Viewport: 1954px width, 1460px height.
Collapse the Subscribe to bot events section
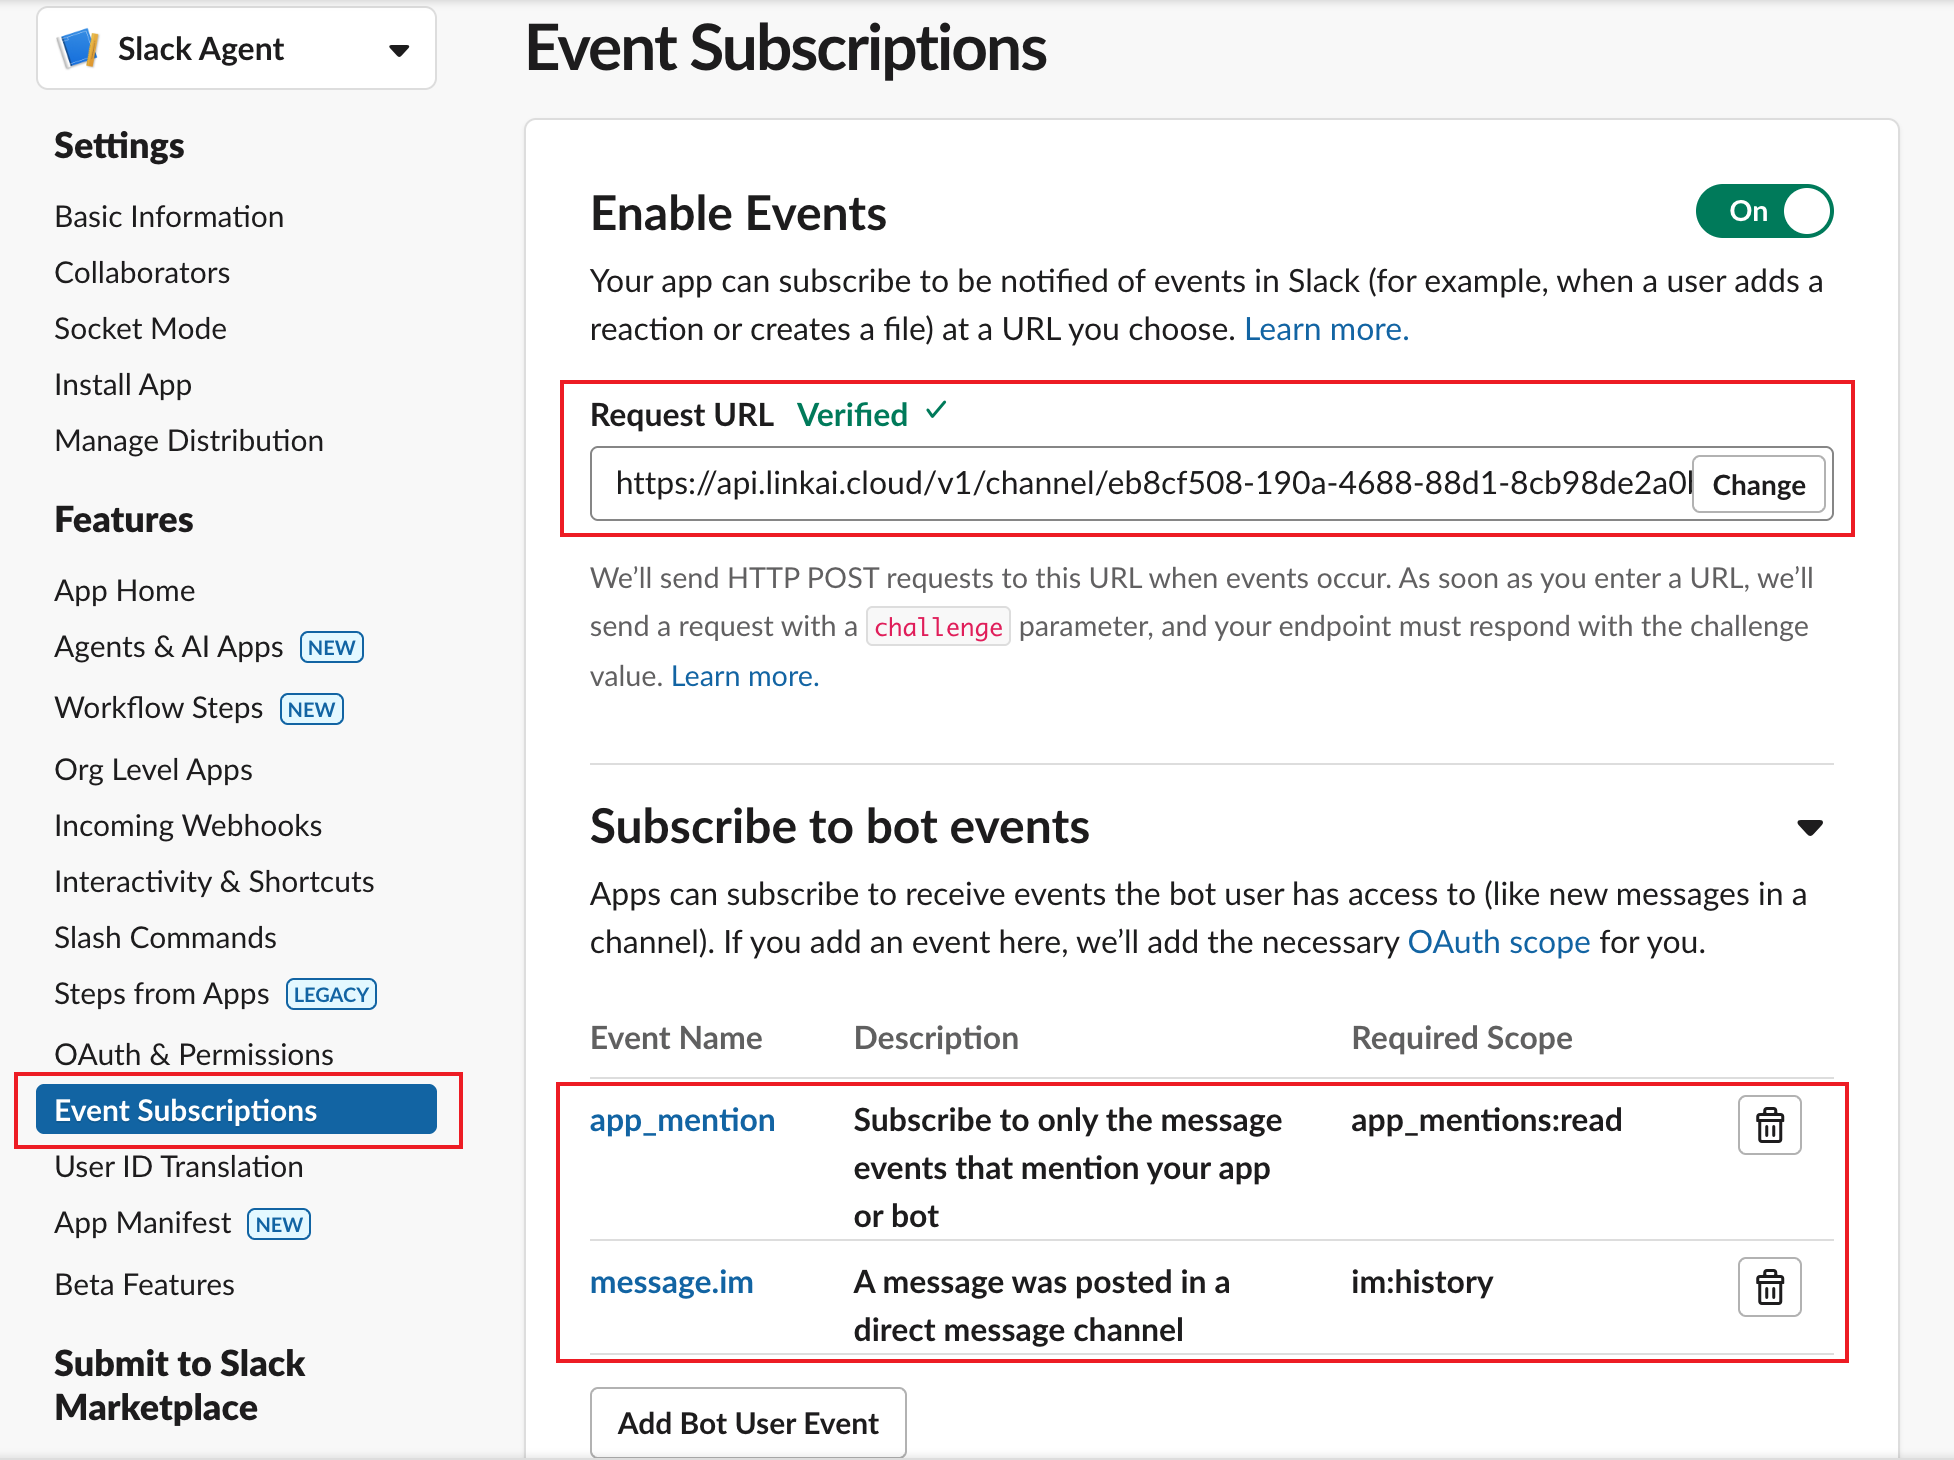tap(1809, 827)
